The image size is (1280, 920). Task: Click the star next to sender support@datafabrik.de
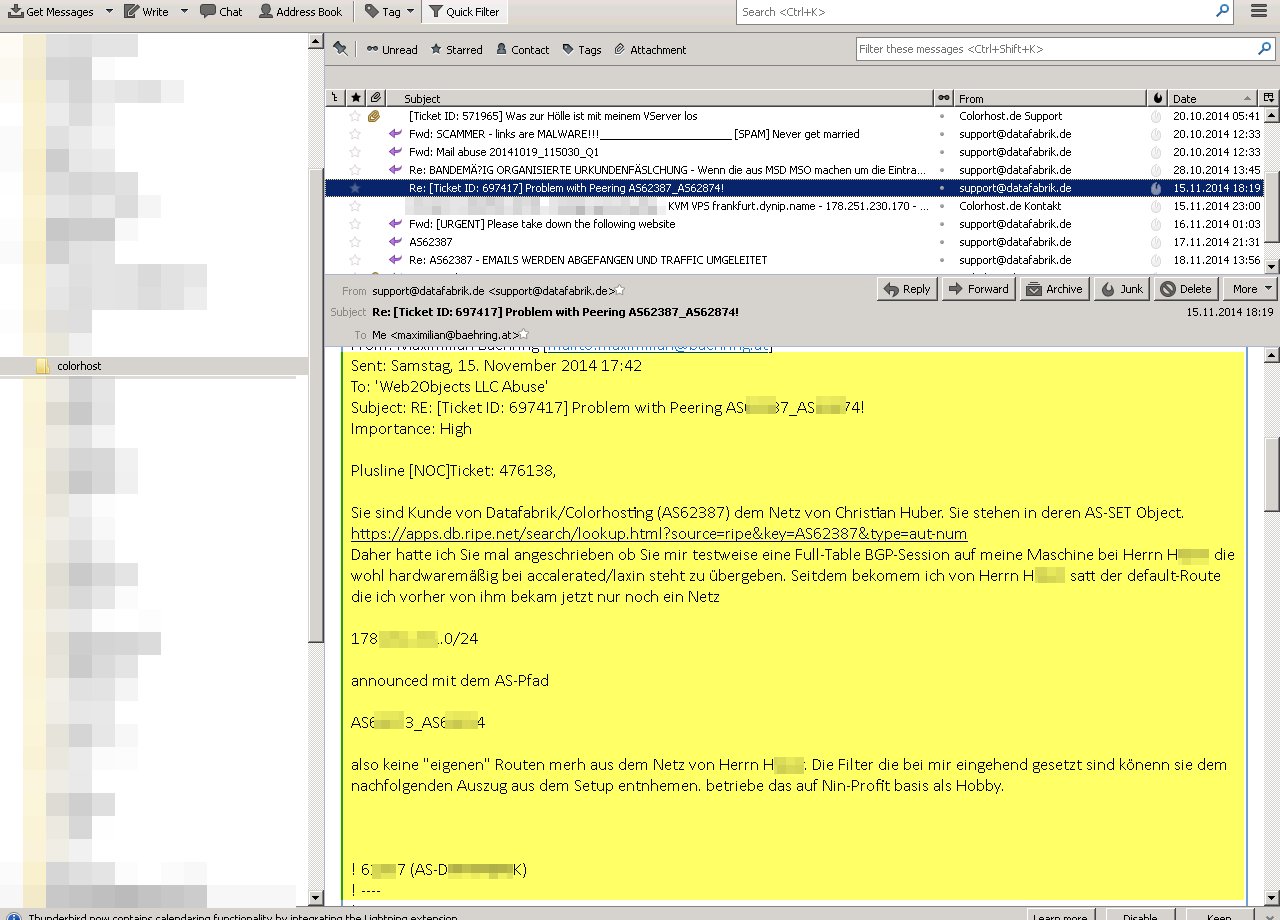(x=620, y=291)
